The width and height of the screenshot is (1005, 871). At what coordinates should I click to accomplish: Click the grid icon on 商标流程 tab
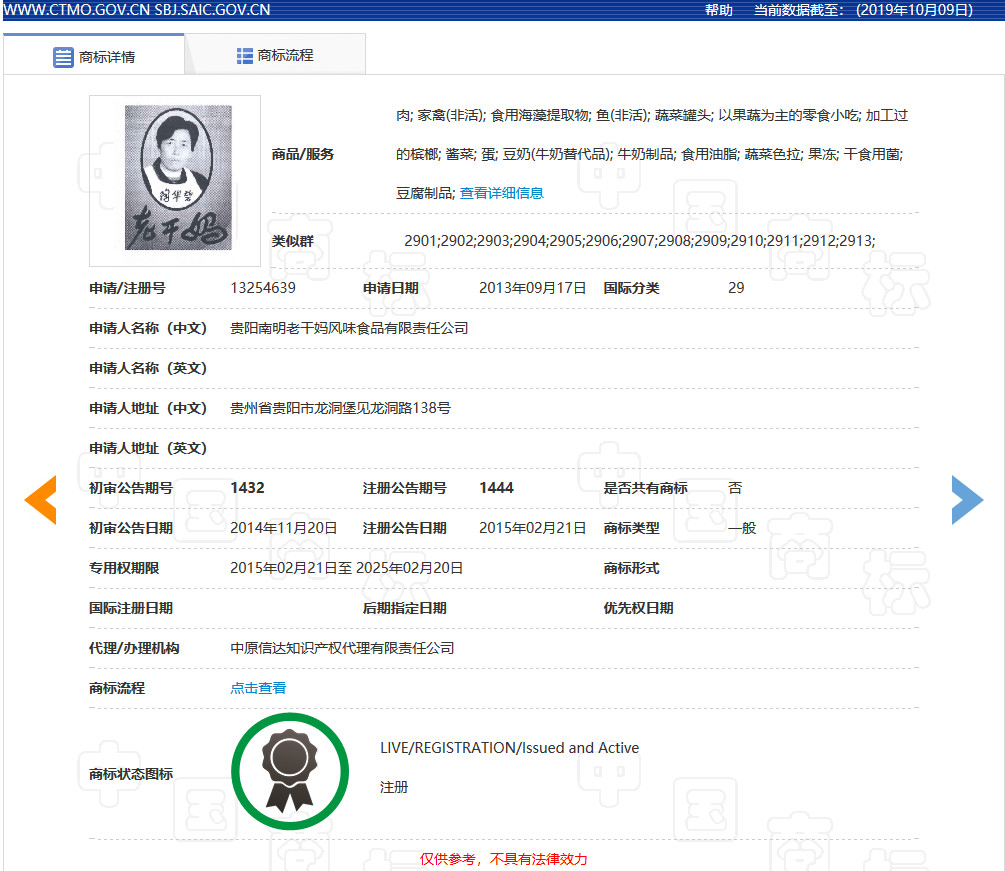click(x=243, y=54)
